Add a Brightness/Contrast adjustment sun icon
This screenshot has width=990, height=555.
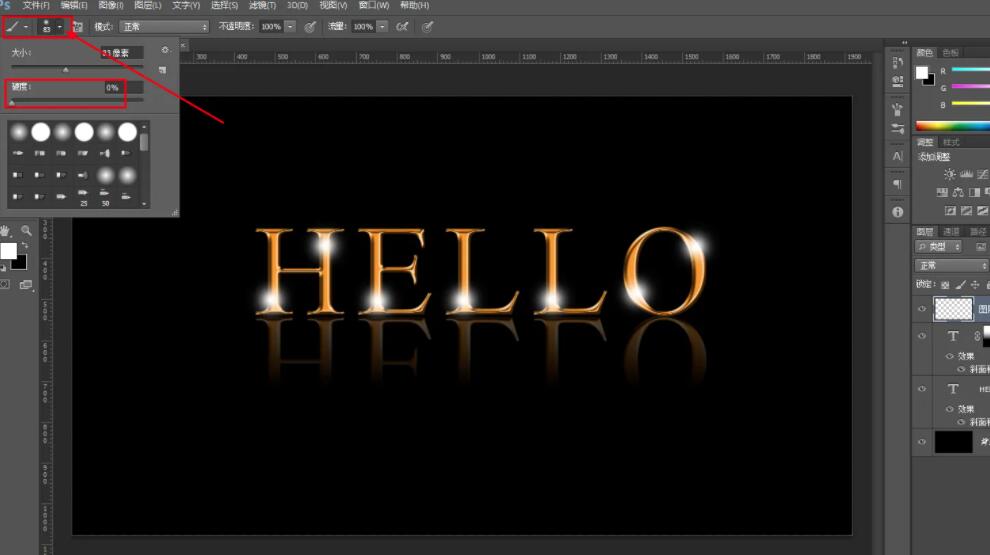(x=949, y=174)
